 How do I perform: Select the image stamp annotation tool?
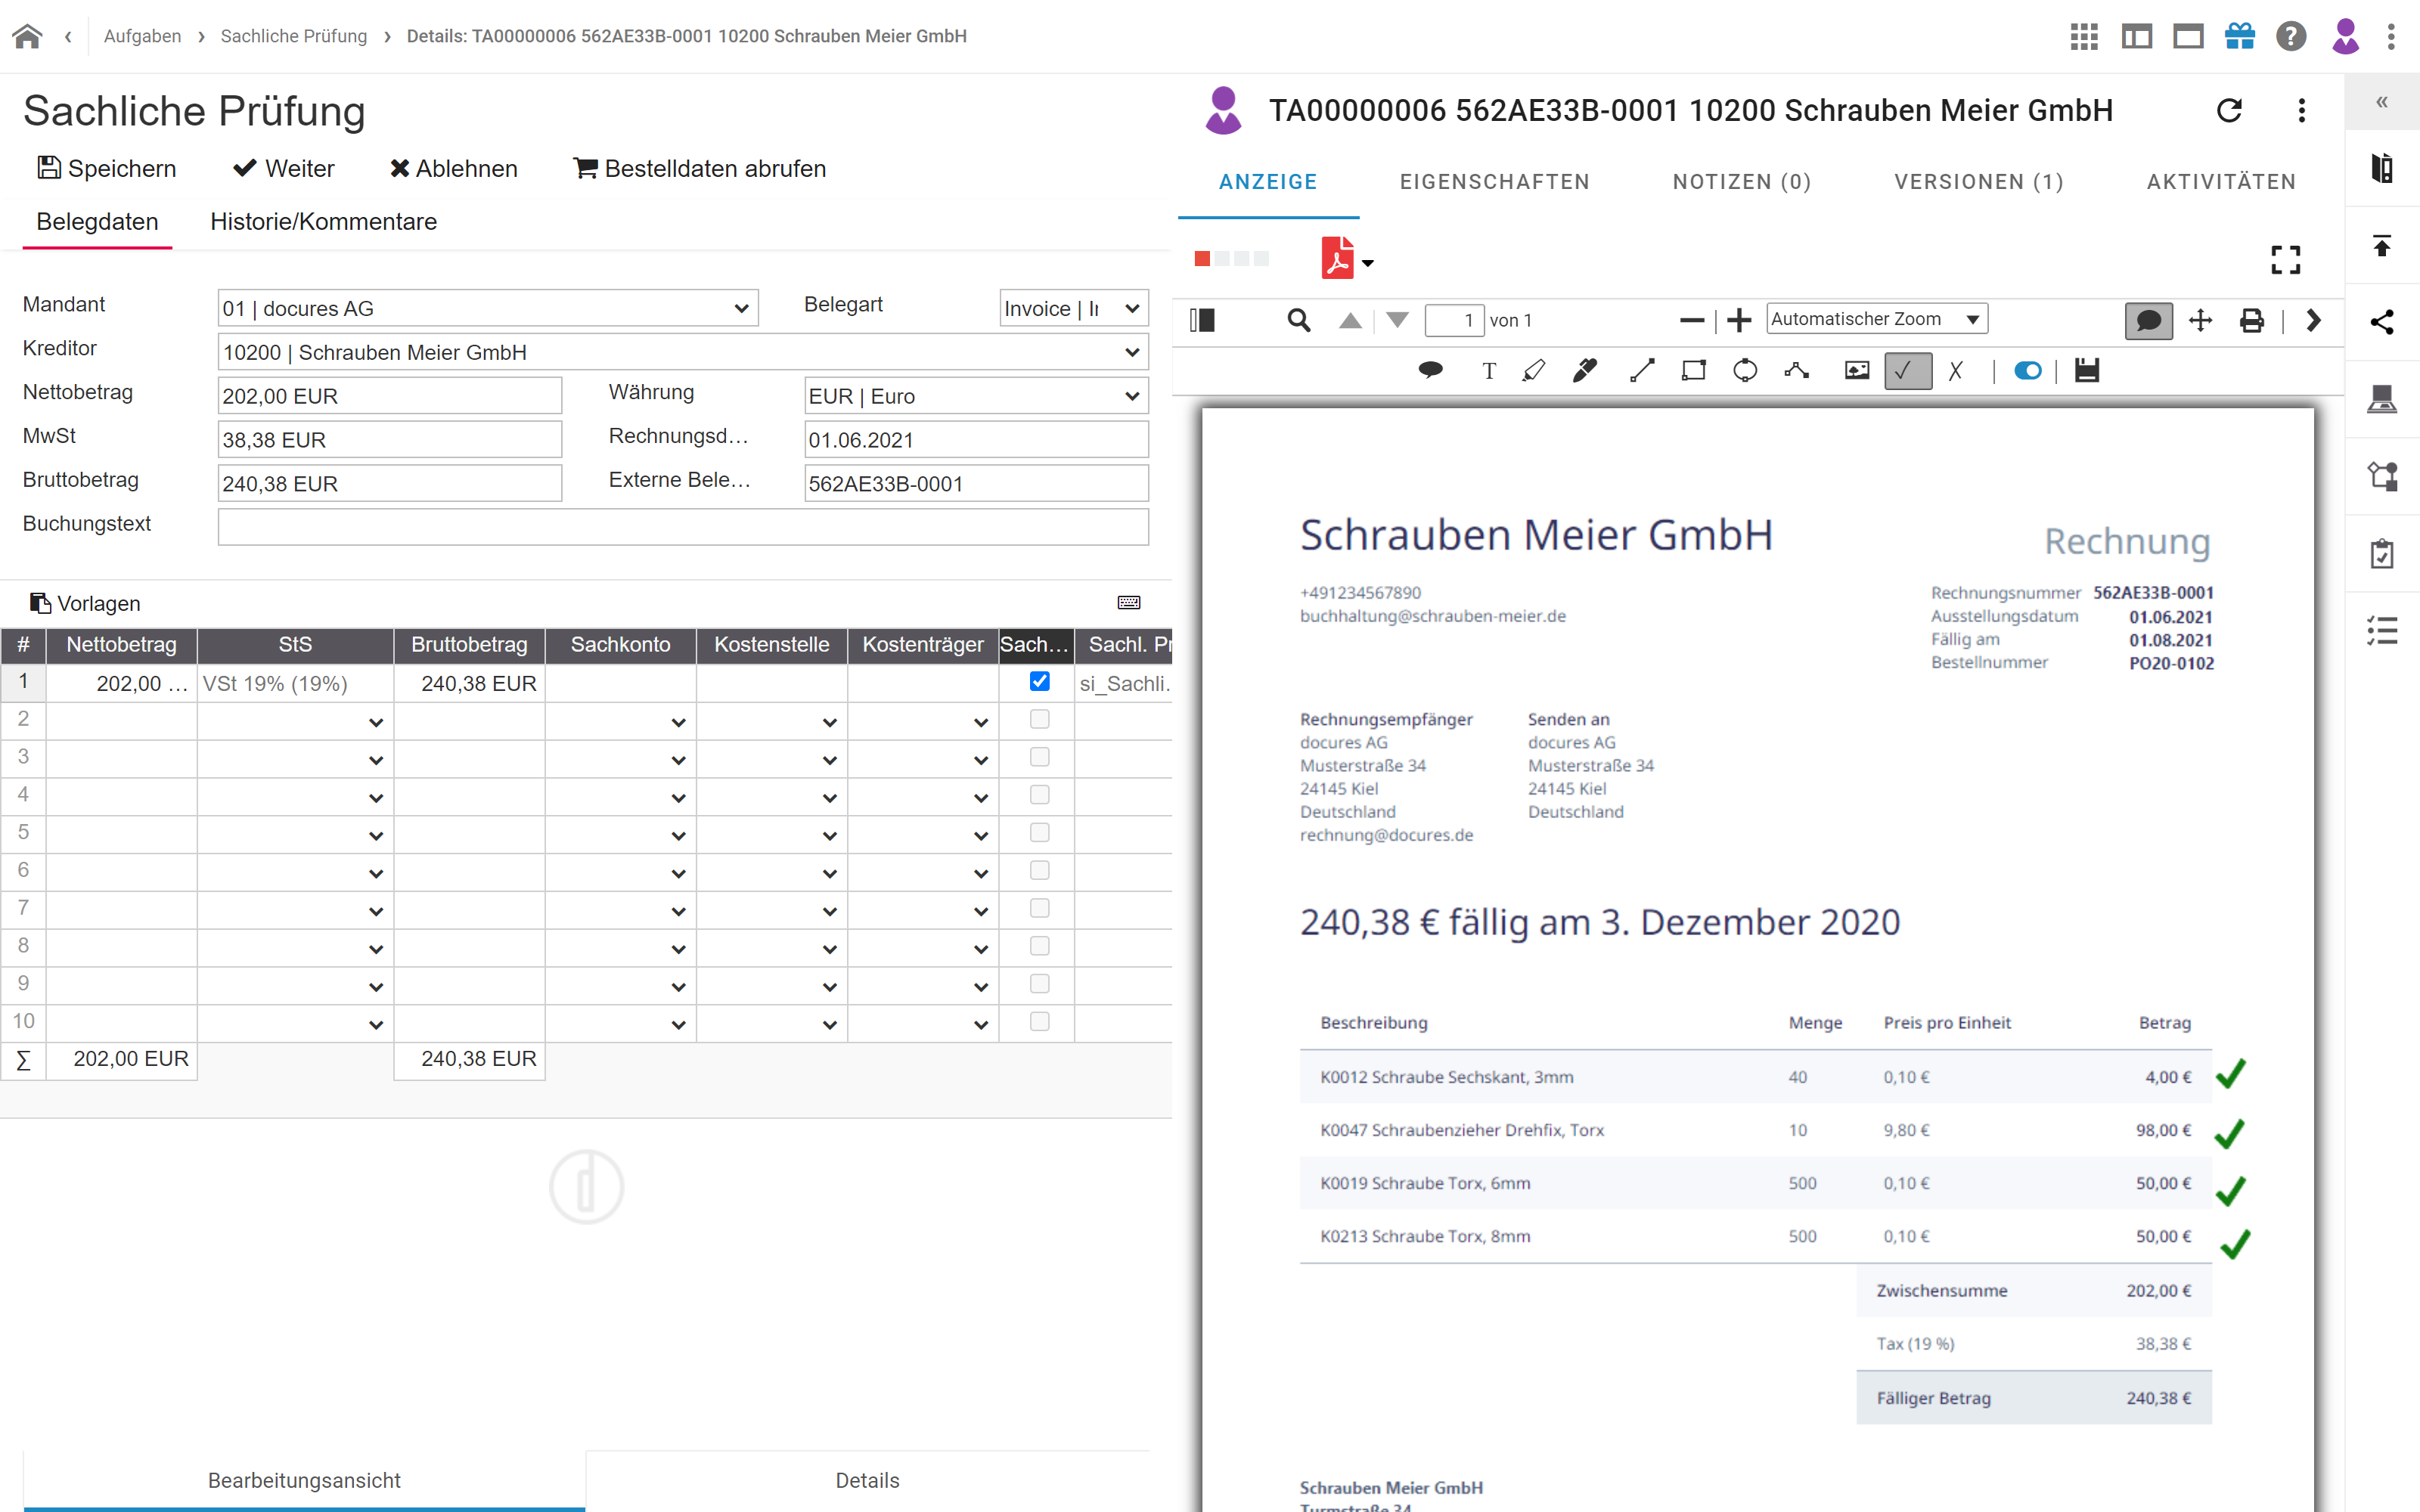(x=1856, y=371)
